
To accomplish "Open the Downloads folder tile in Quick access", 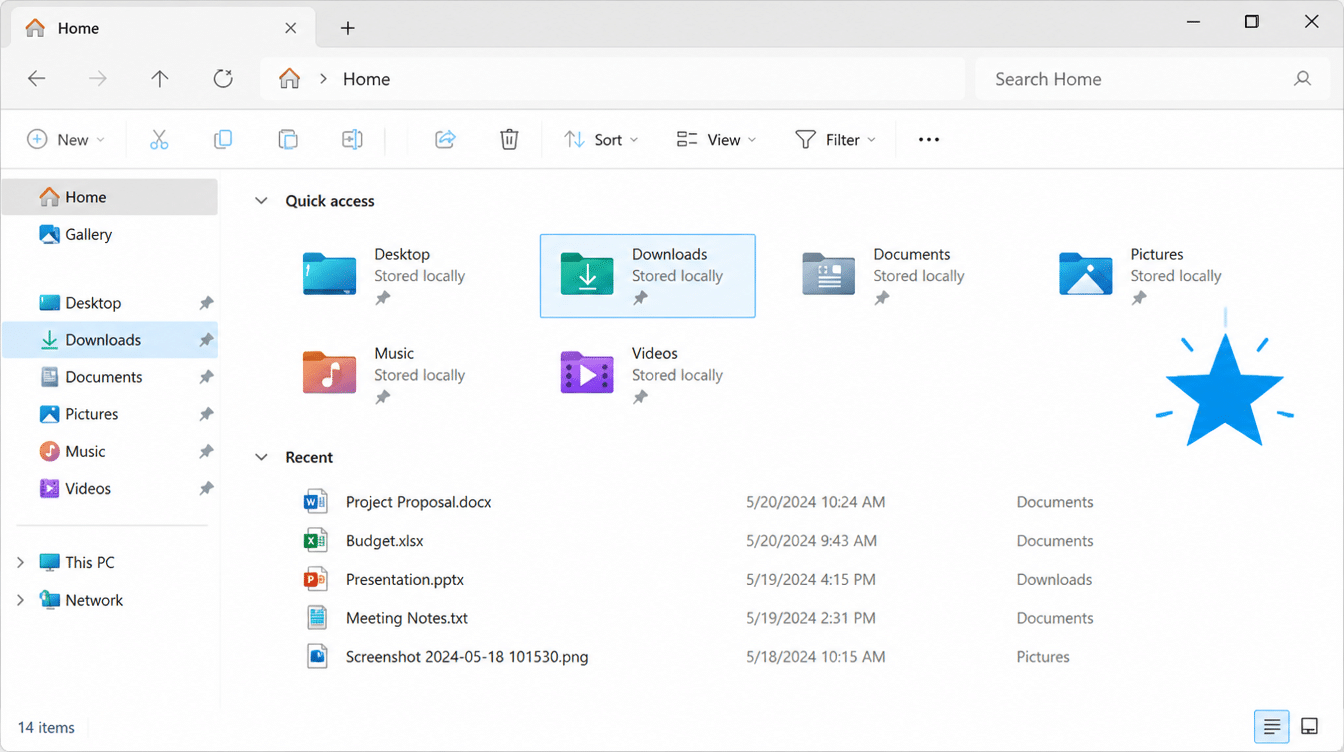I will point(647,276).
